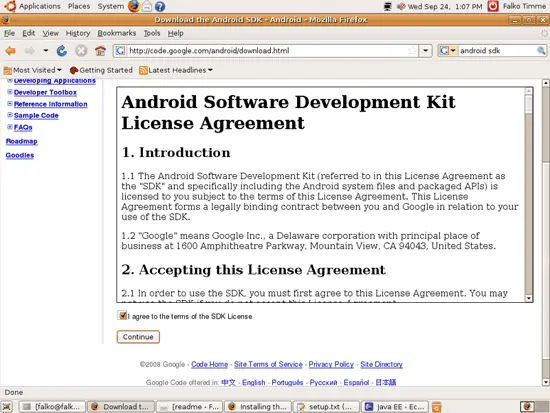
Task: Reload the page with the blue refresh icon
Action: 62,51
